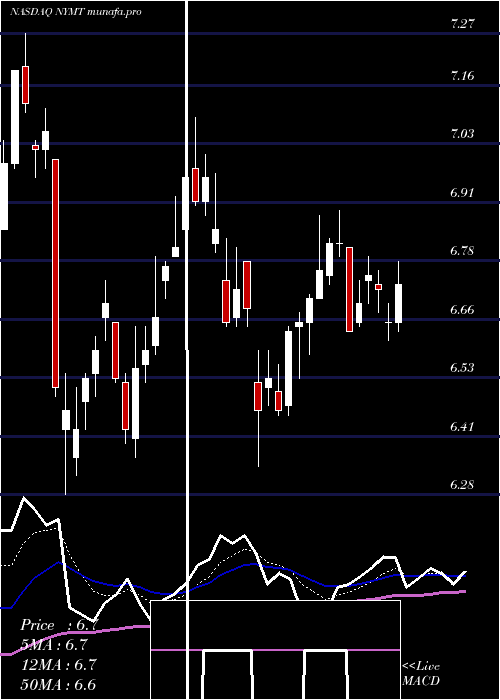Image resolution: width=500 pixels, height=700 pixels.
Task: Click the MACD histogram box at bottom
Action: point(275,650)
